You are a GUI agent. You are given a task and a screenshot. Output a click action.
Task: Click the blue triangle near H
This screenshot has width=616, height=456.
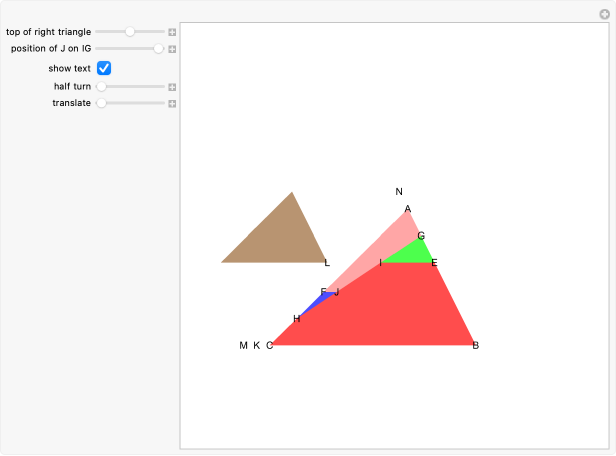pos(319,301)
